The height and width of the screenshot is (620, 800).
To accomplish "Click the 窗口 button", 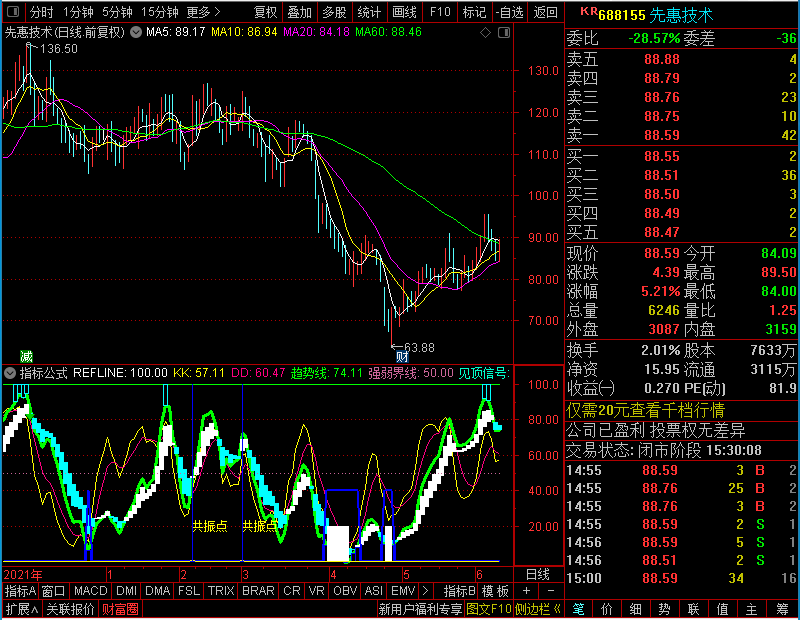I will coord(54,591).
